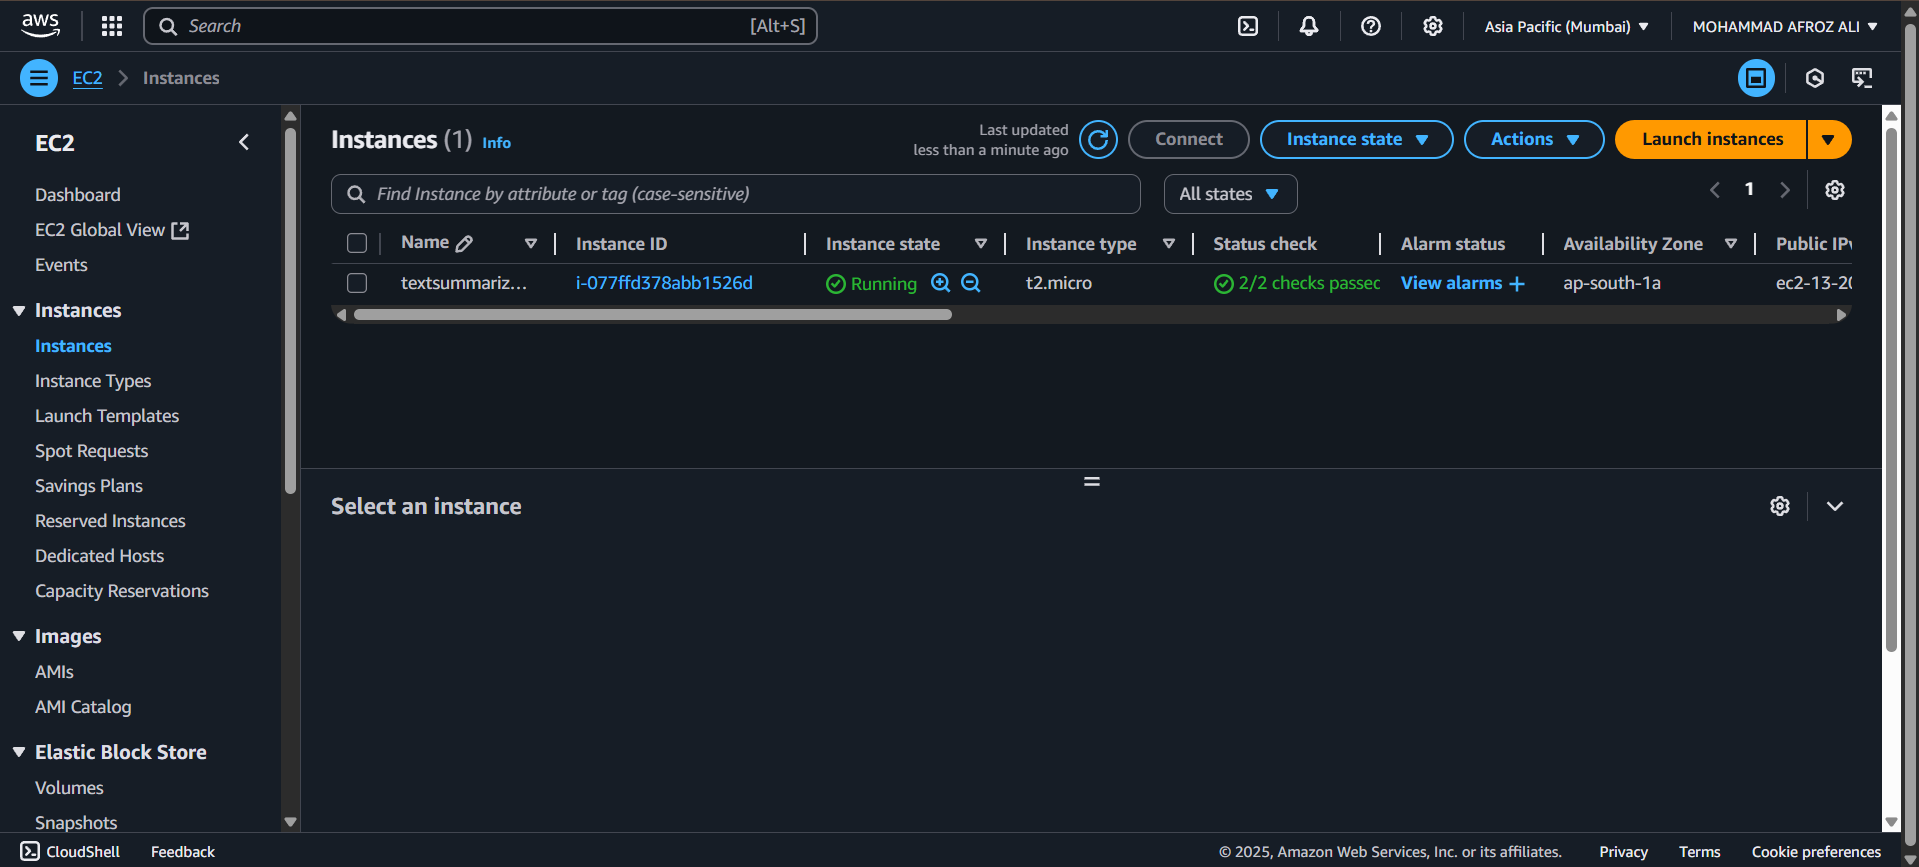
Task: Toggle the blue hamburger navigation menu
Action: point(39,78)
